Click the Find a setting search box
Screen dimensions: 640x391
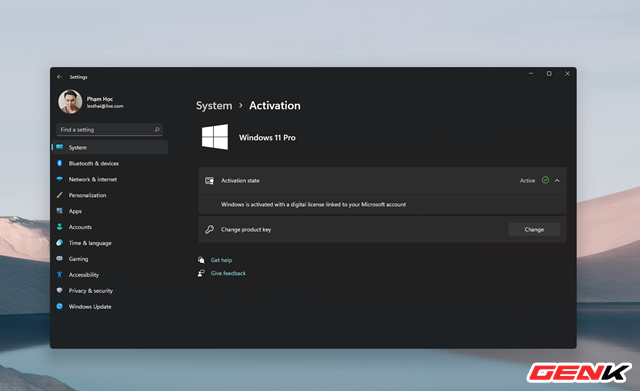[109, 129]
